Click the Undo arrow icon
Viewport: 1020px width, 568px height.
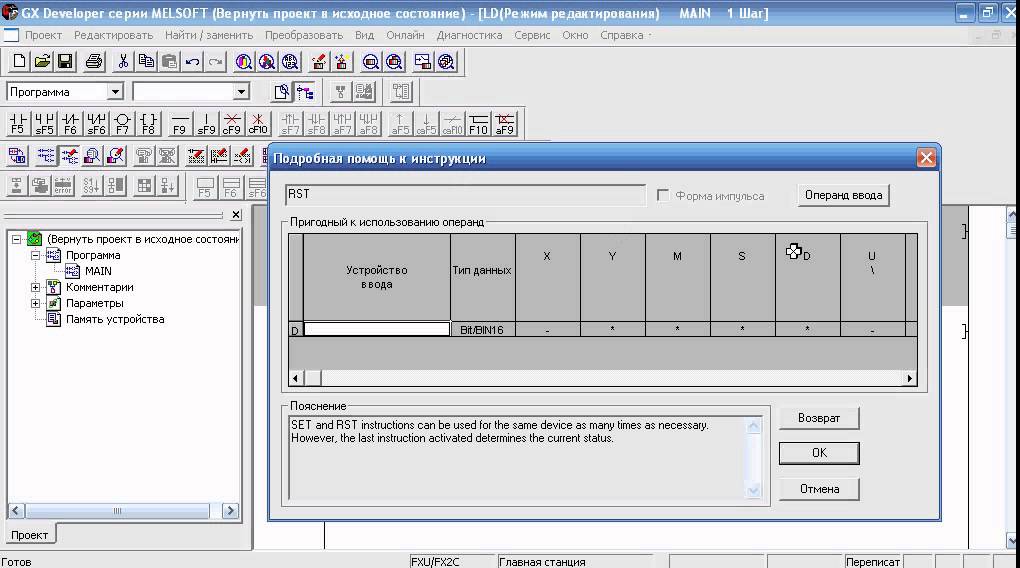tap(193, 62)
